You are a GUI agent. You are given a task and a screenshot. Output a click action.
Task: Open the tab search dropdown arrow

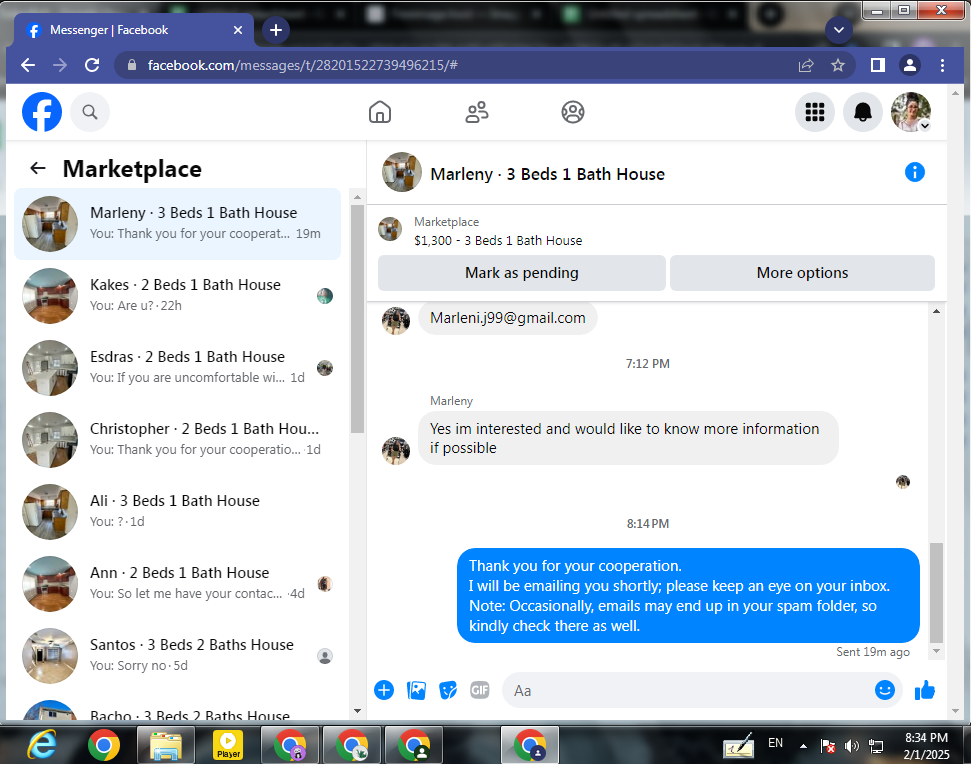(x=838, y=30)
